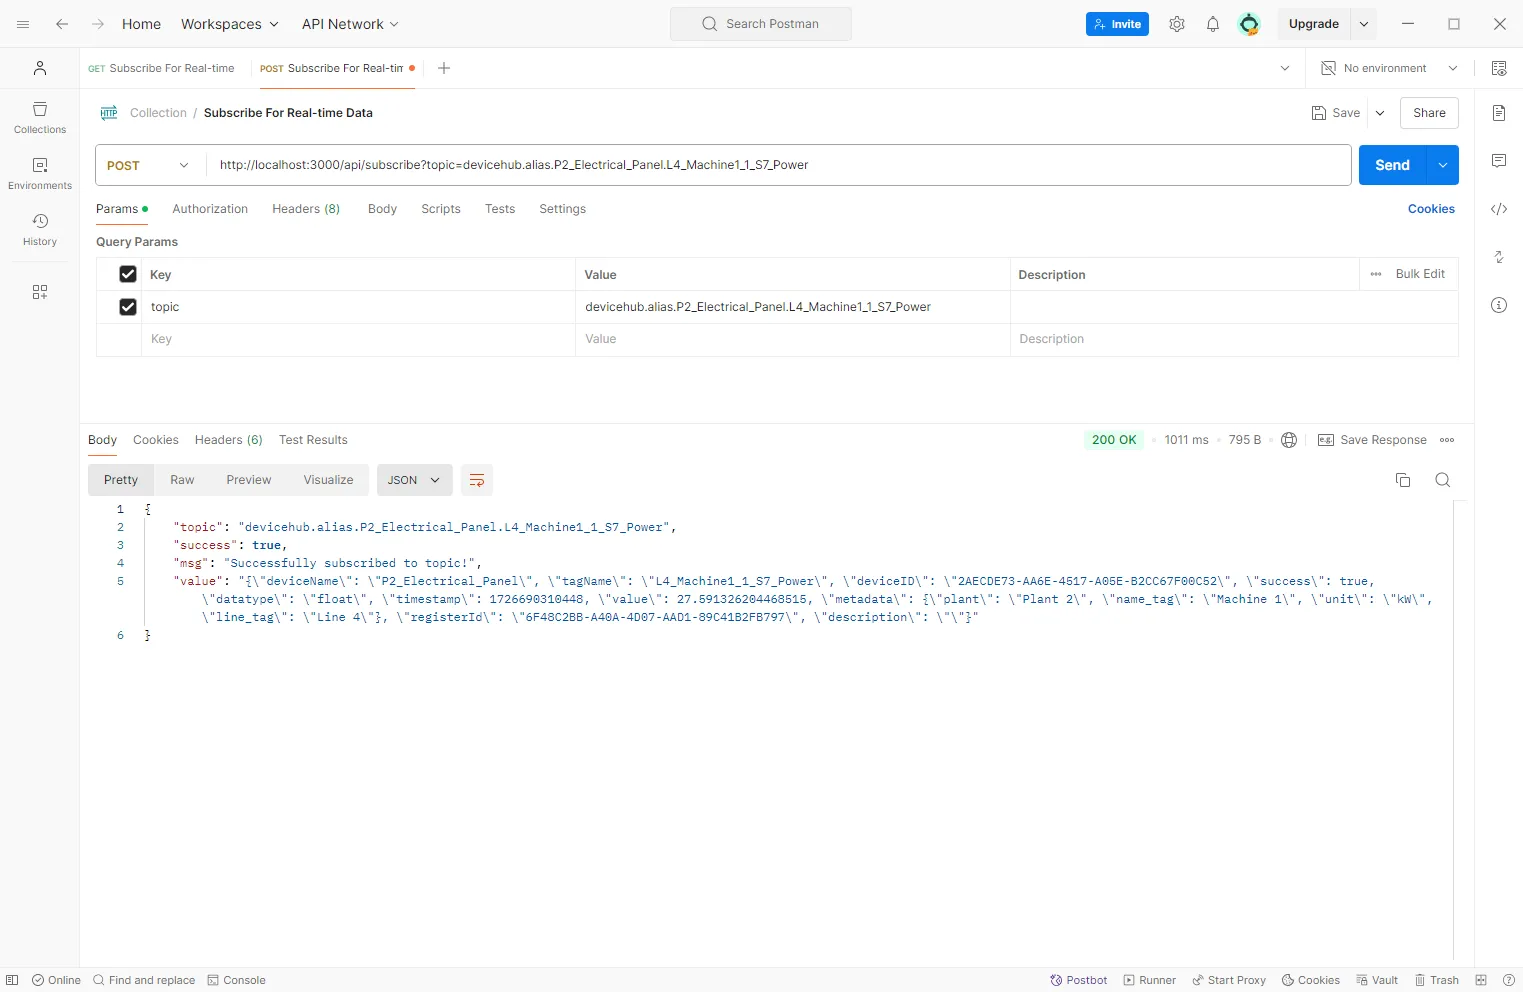
Task: Open the request Body tab
Action: (x=382, y=209)
